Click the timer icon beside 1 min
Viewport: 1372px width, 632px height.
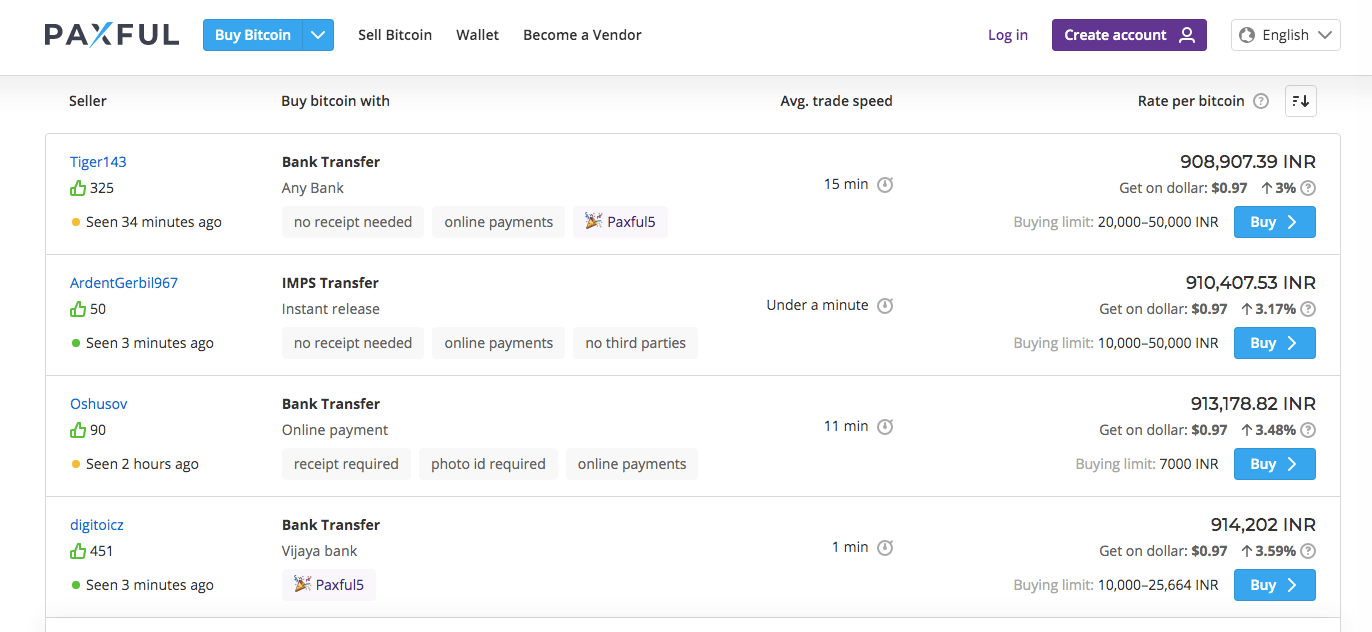[x=885, y=548]
